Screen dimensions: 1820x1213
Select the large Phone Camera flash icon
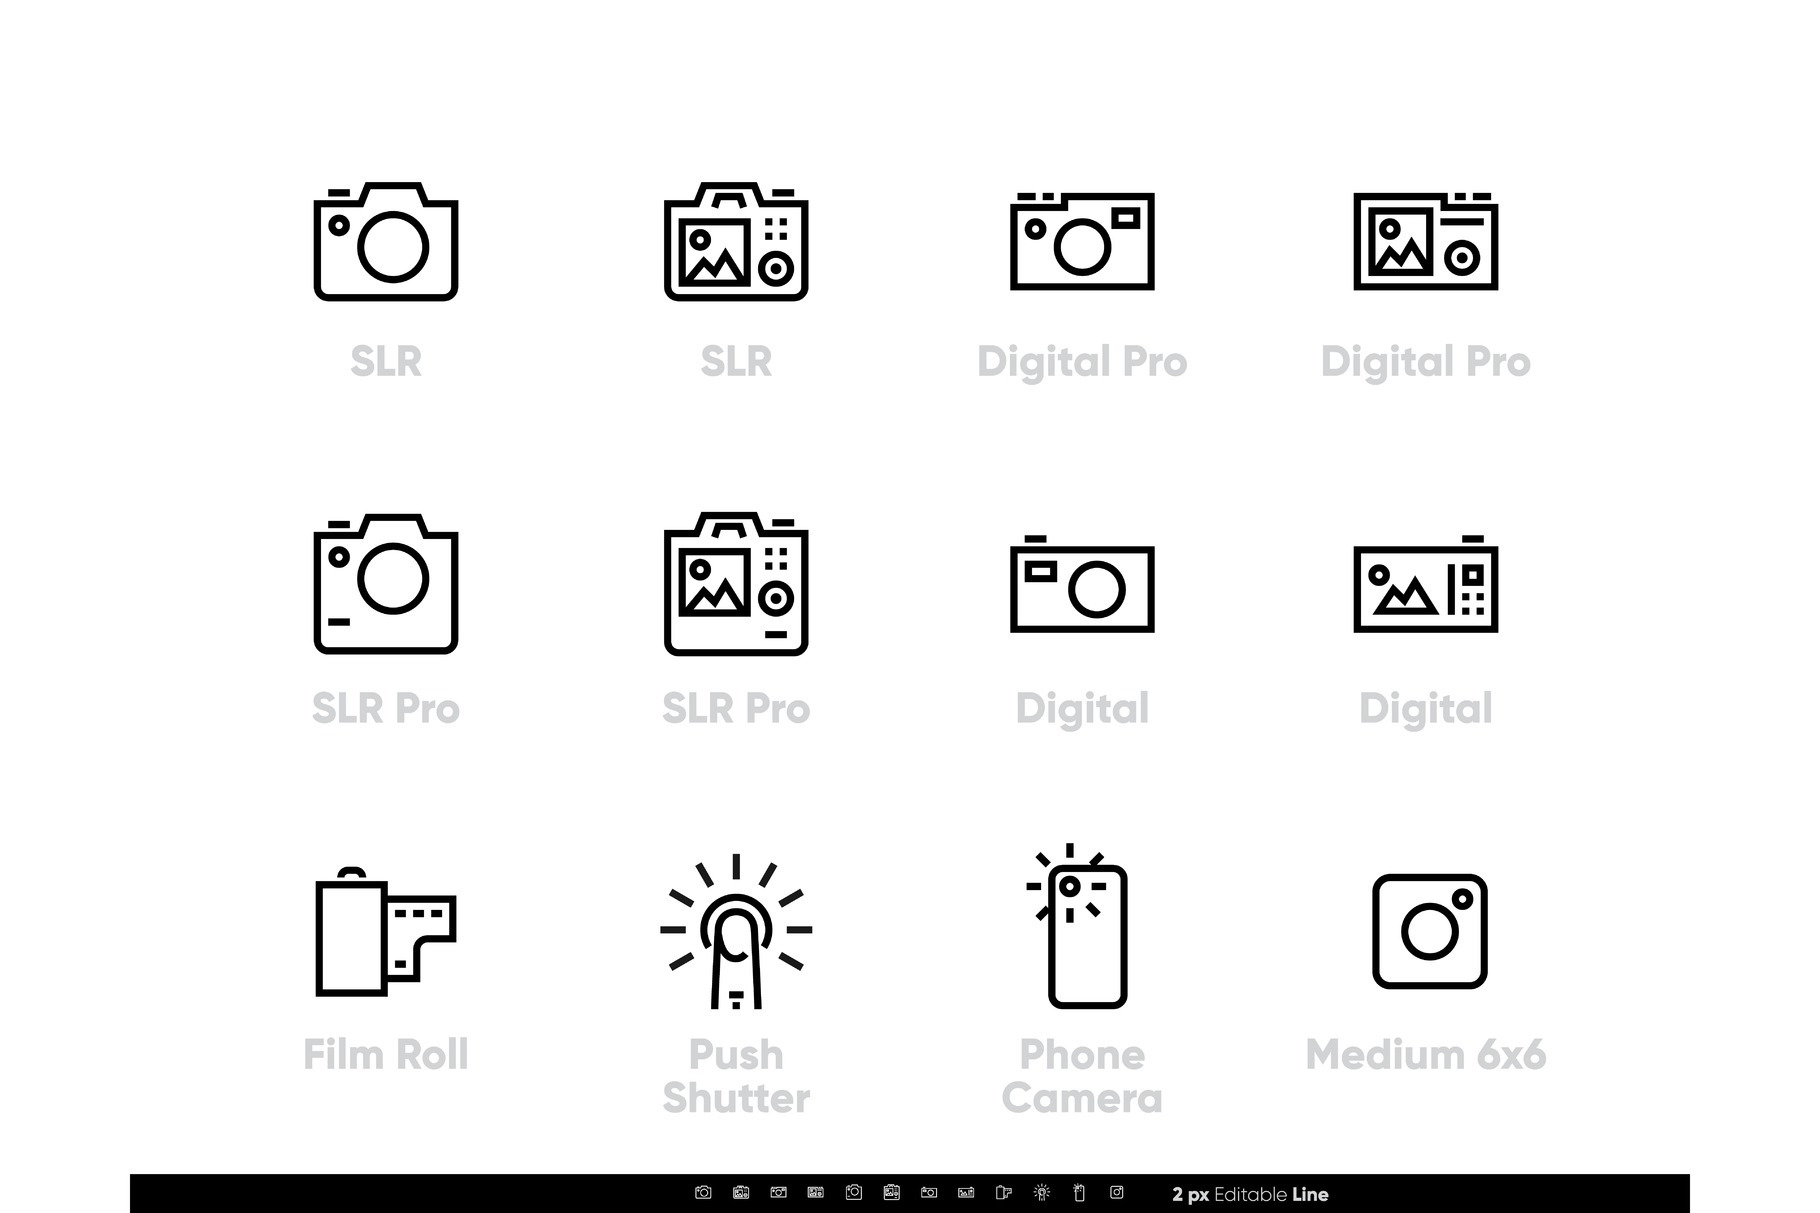pos(1082,928)
